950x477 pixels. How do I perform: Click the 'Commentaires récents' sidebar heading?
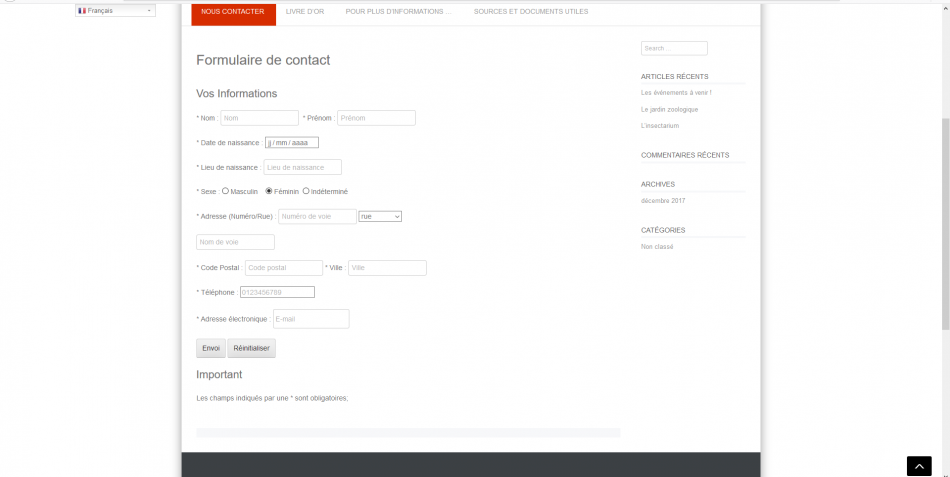pos(685,155)
